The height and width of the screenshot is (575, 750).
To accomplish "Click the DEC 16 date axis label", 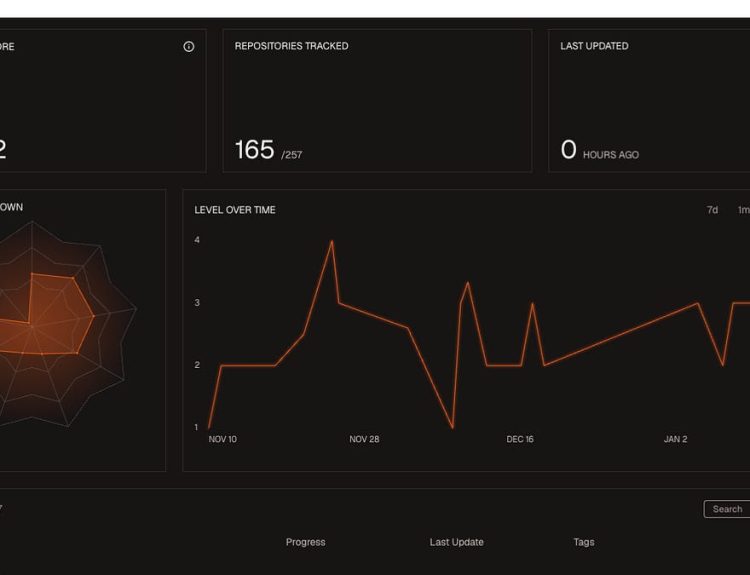I will pos(521,439).
